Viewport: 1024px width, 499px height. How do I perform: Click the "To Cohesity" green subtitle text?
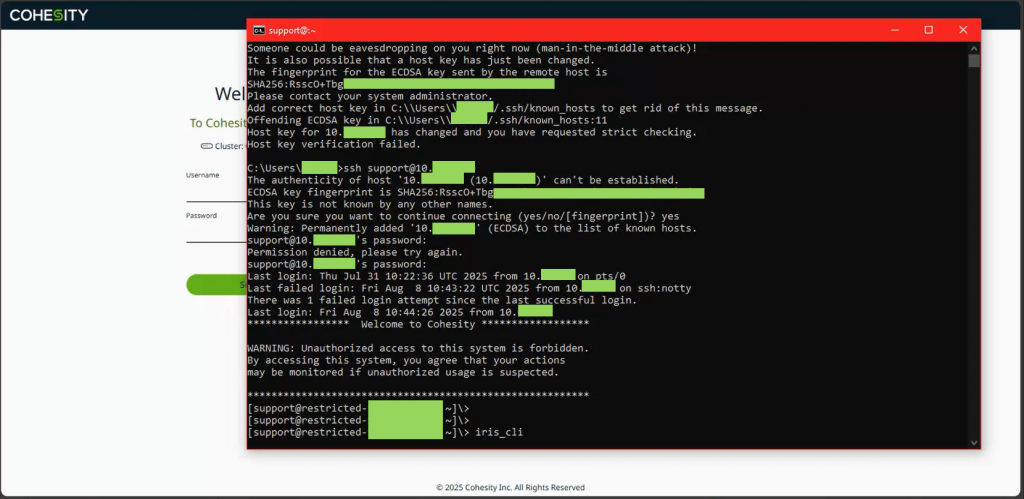[218, 123]
